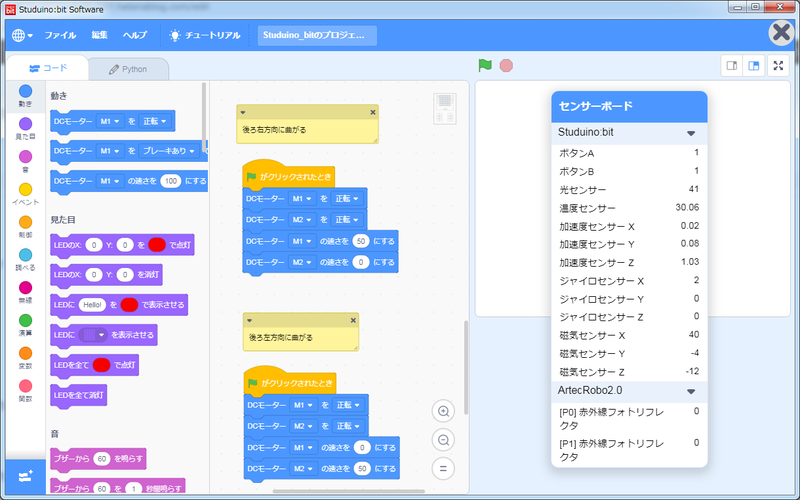Switch to the コード tab

(x=47, y=68)
